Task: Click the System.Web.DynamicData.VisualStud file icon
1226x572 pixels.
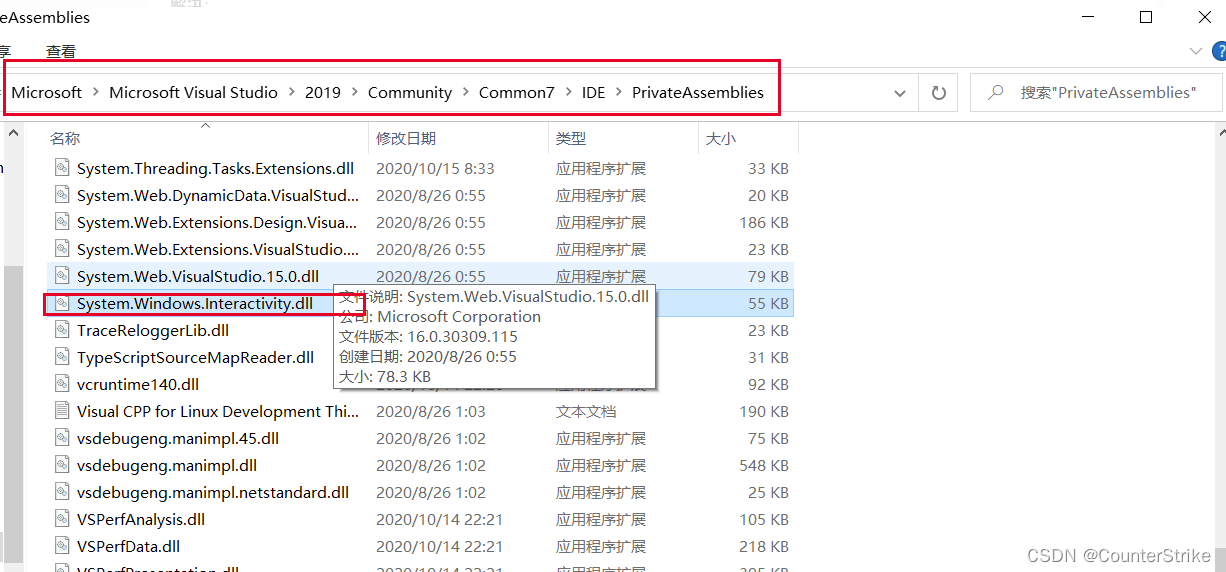Action: pyautogui.click(x=62, y=195)
